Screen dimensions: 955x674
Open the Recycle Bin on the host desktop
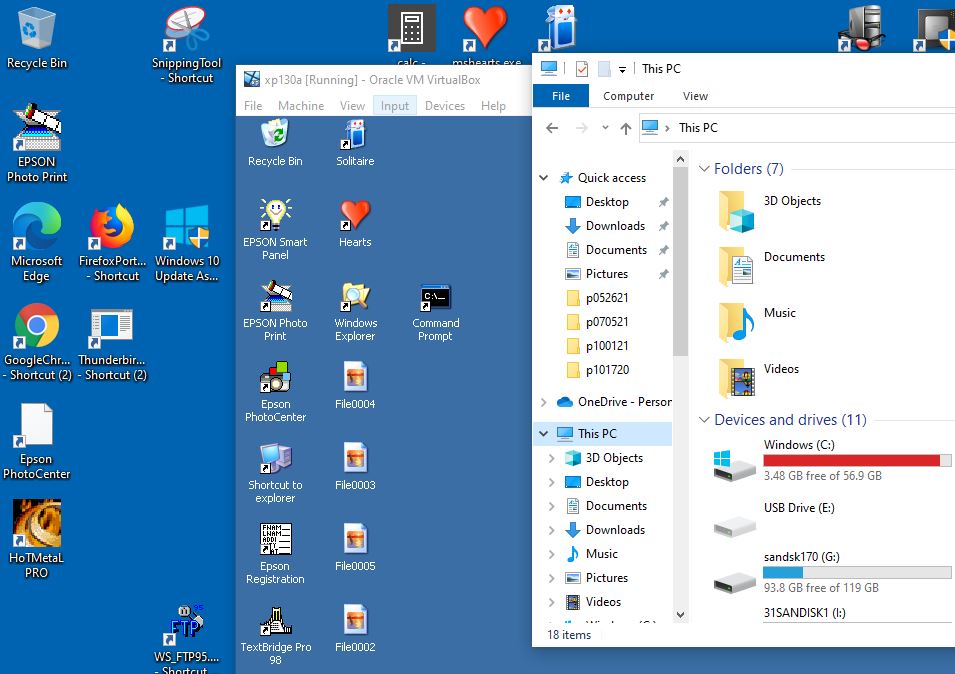(37, 38)
